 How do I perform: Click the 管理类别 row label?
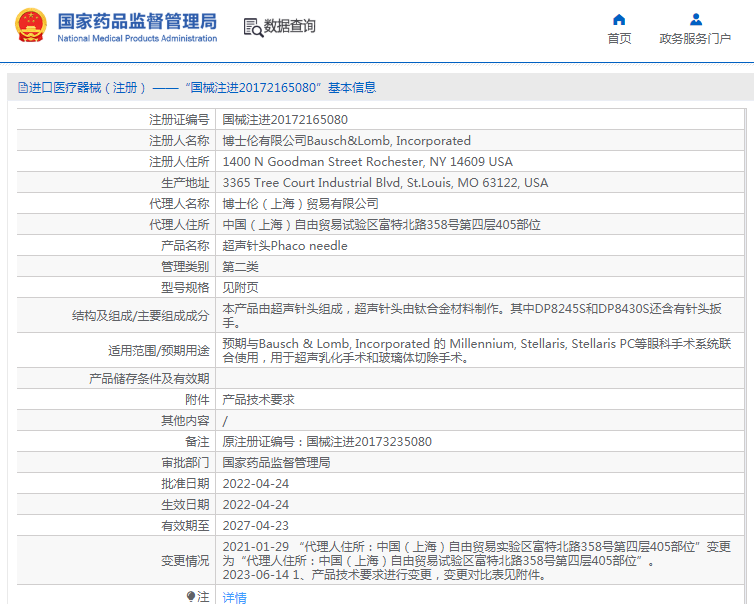coord(185,267)
